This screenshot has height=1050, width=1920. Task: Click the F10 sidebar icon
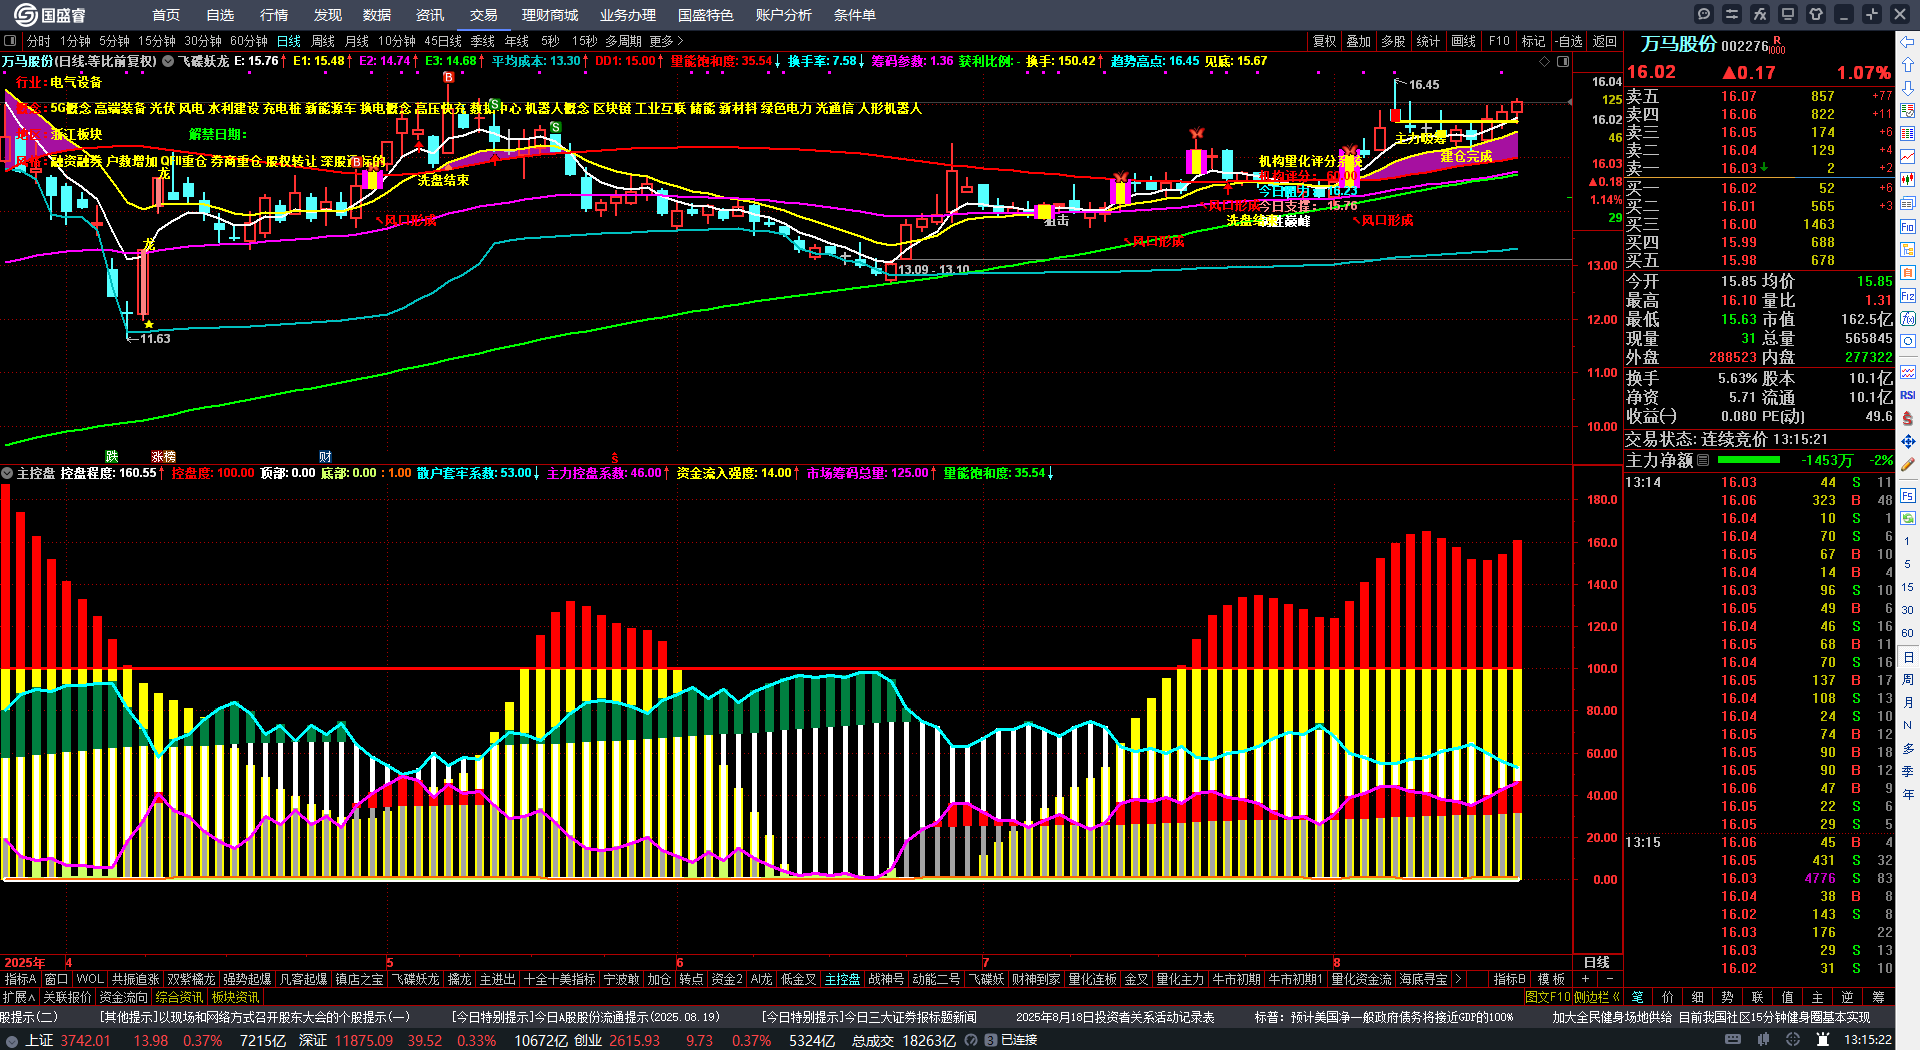[x=1908, y=227]
